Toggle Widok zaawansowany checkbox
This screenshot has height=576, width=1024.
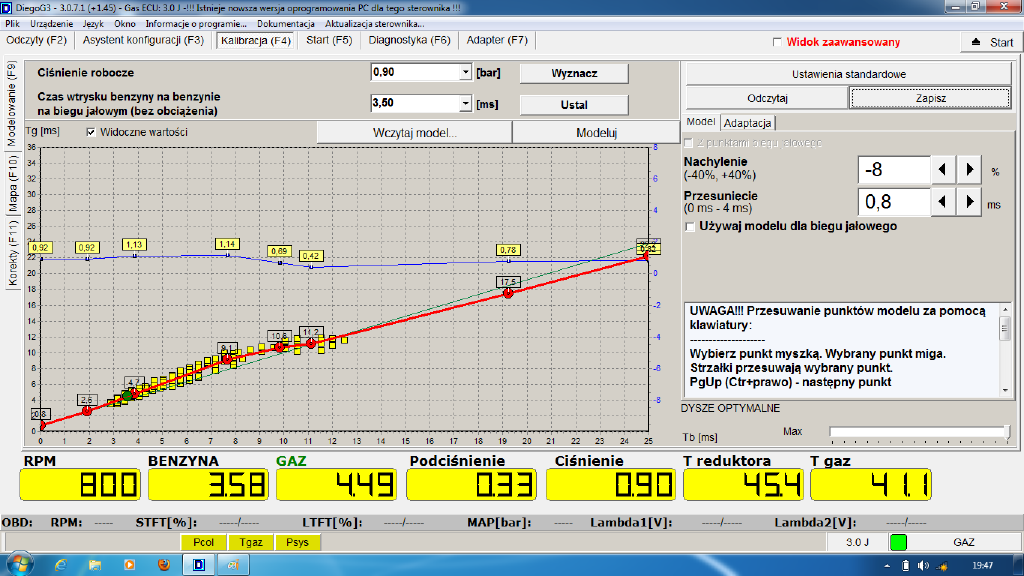click(777, 42)
